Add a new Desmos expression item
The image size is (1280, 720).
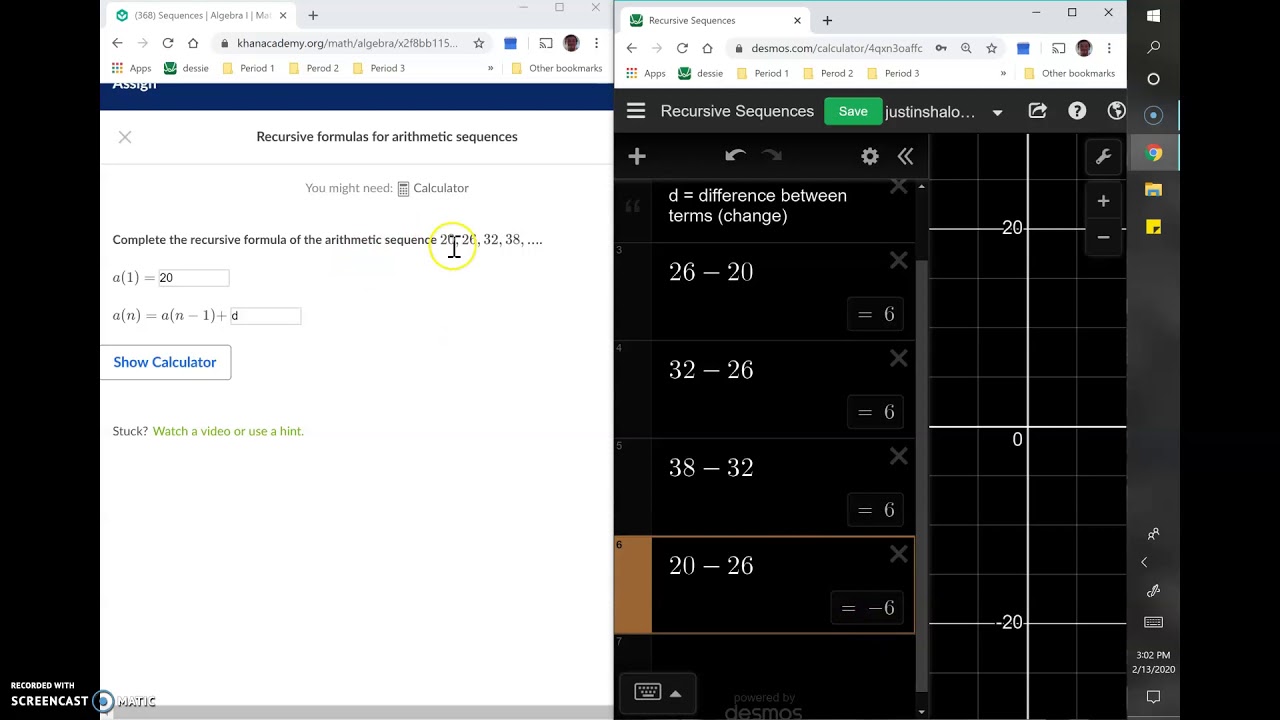[637, 156]
